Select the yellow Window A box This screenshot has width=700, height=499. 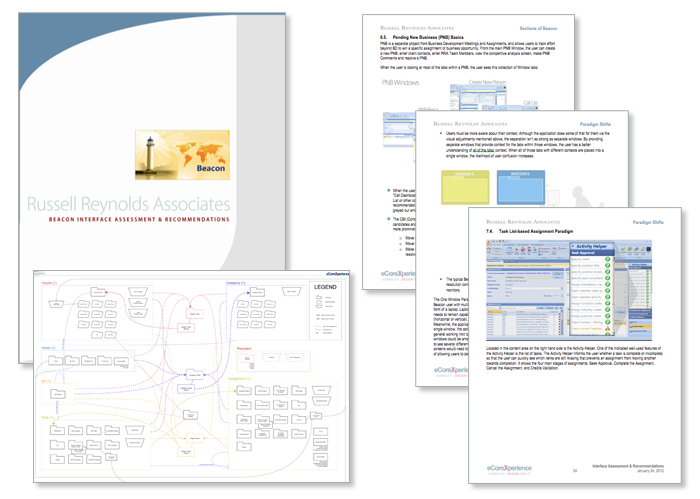(465, 187)
